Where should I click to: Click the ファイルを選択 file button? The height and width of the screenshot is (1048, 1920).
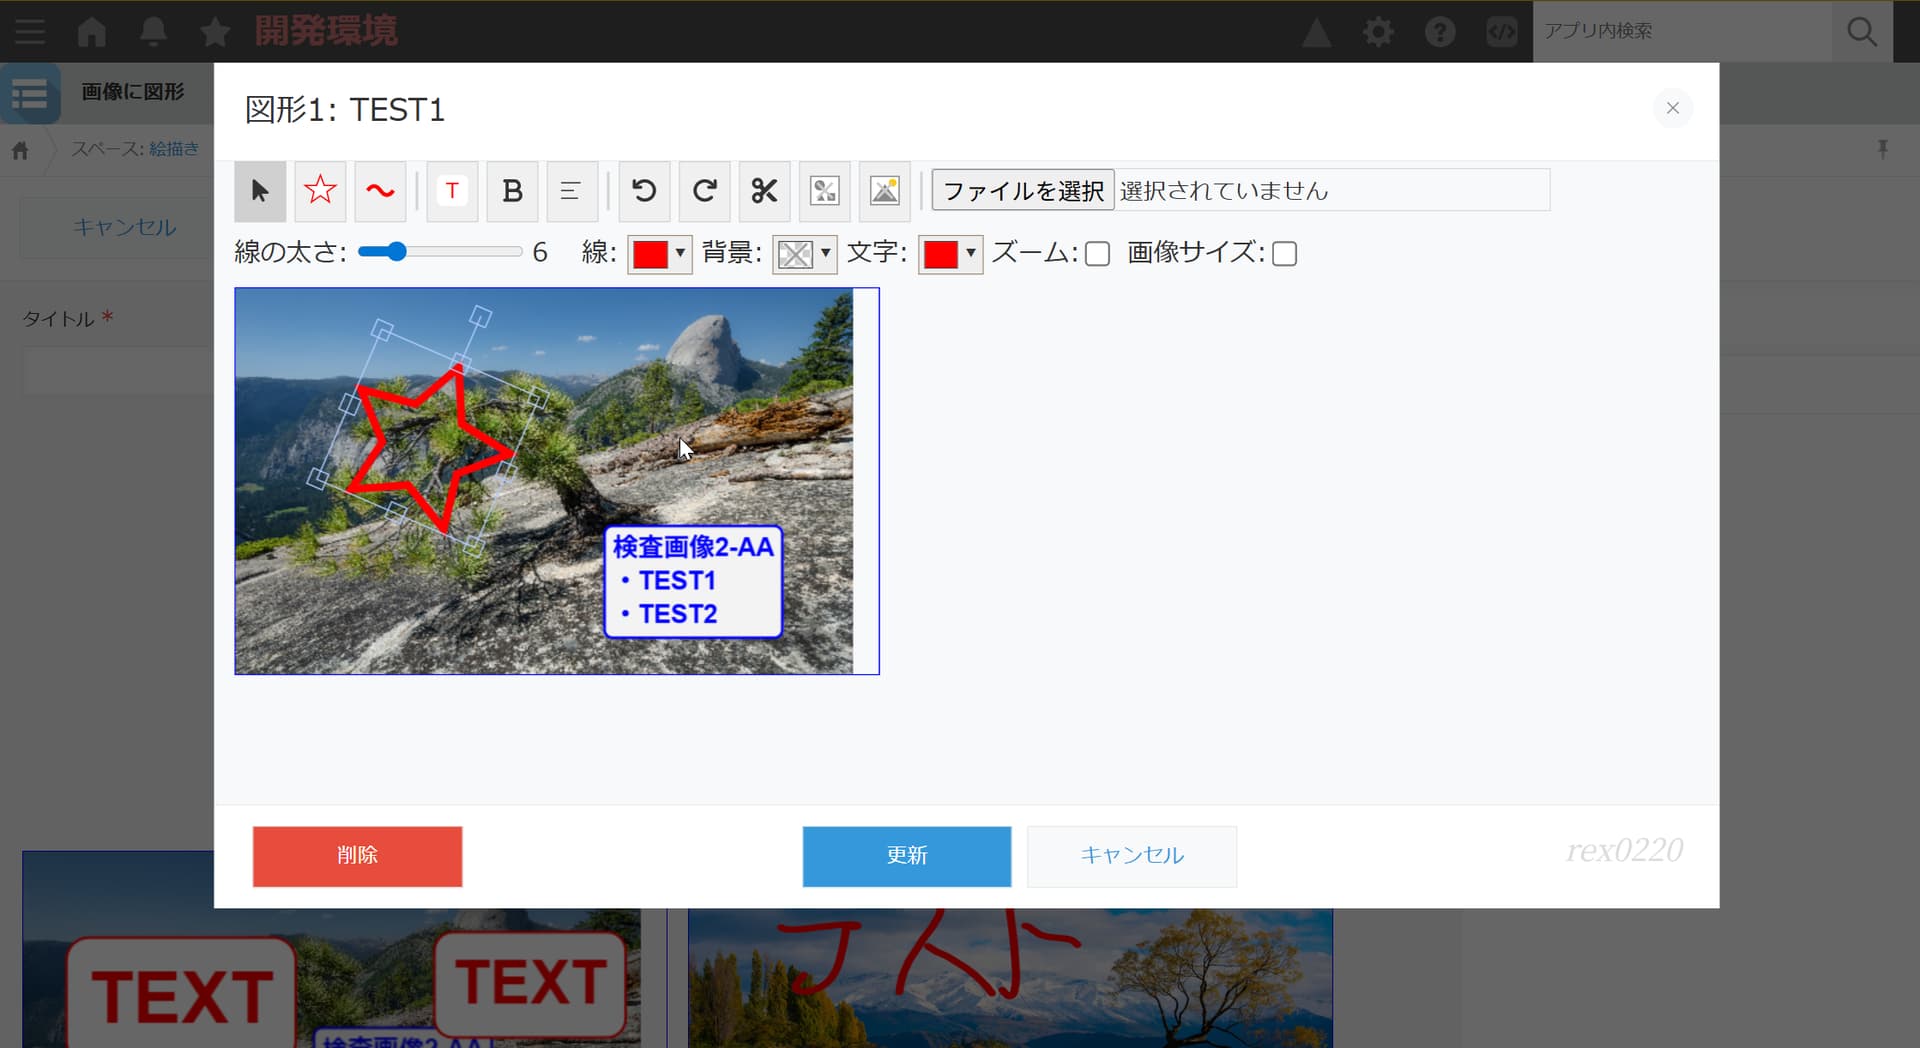coord(1023,191)
